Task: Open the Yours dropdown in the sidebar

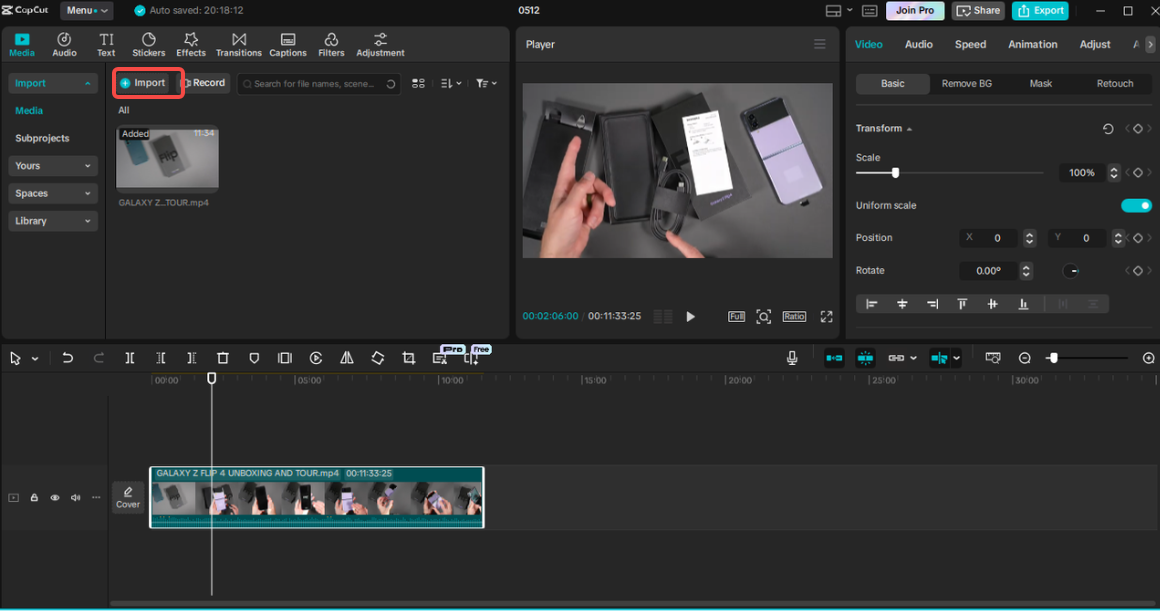Action: click(x=52, y=166)
